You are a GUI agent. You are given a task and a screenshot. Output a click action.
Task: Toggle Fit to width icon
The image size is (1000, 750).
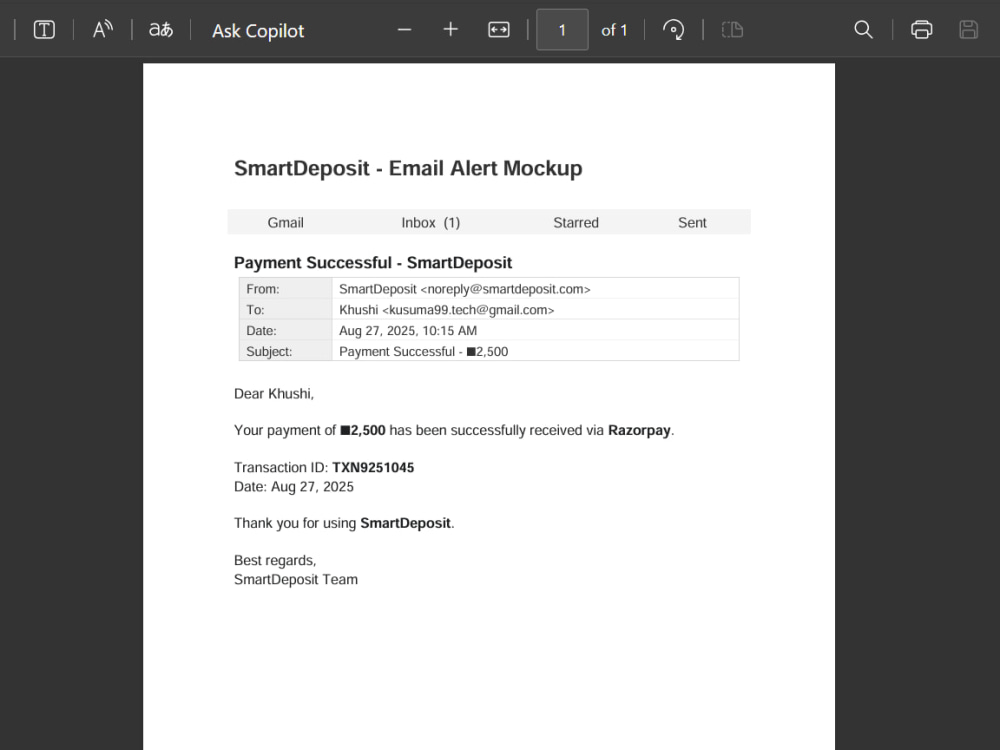pyautogui.click(x=499, y=30)
